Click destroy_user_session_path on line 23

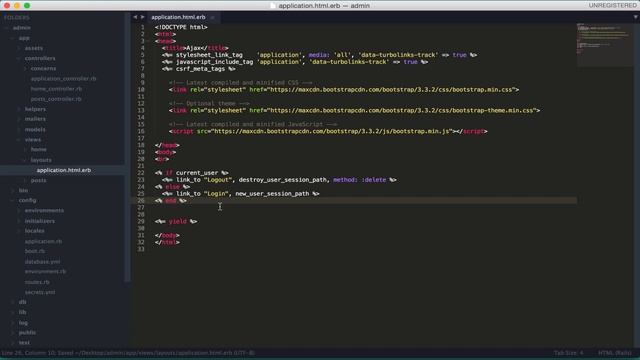[x=283, y=180]
